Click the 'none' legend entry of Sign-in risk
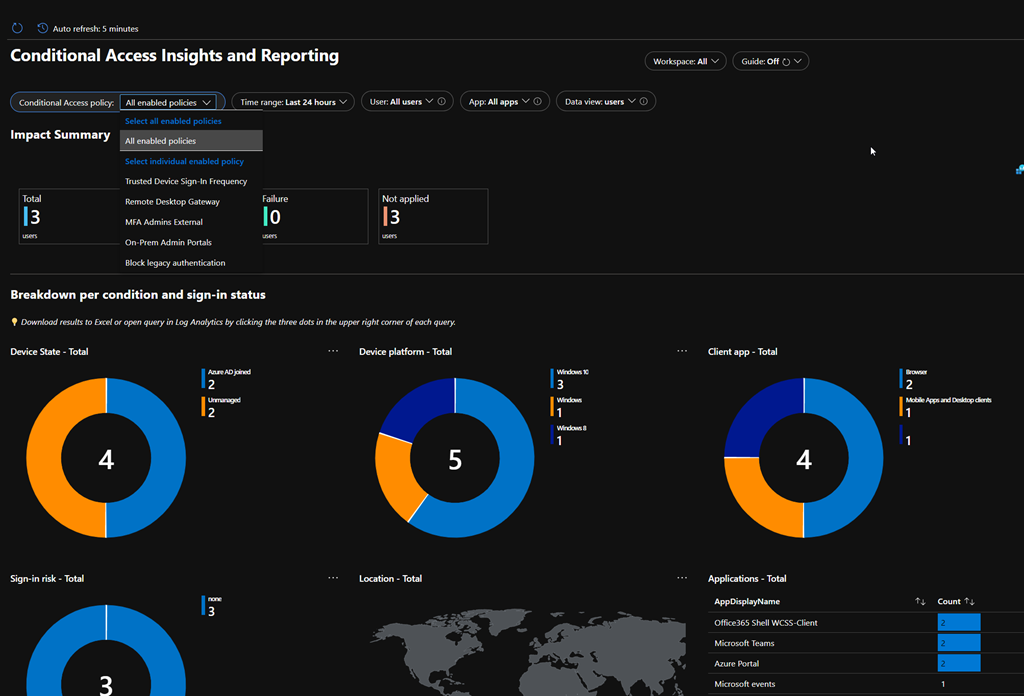Viewport: 1024px width, 696px height. [212, 606]
